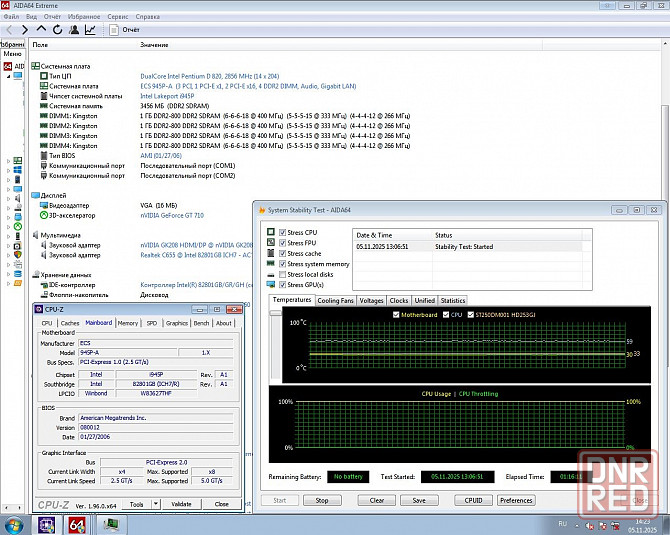
Task: Click the Отчёт report icon in toolbar
Action: [113, 30]
